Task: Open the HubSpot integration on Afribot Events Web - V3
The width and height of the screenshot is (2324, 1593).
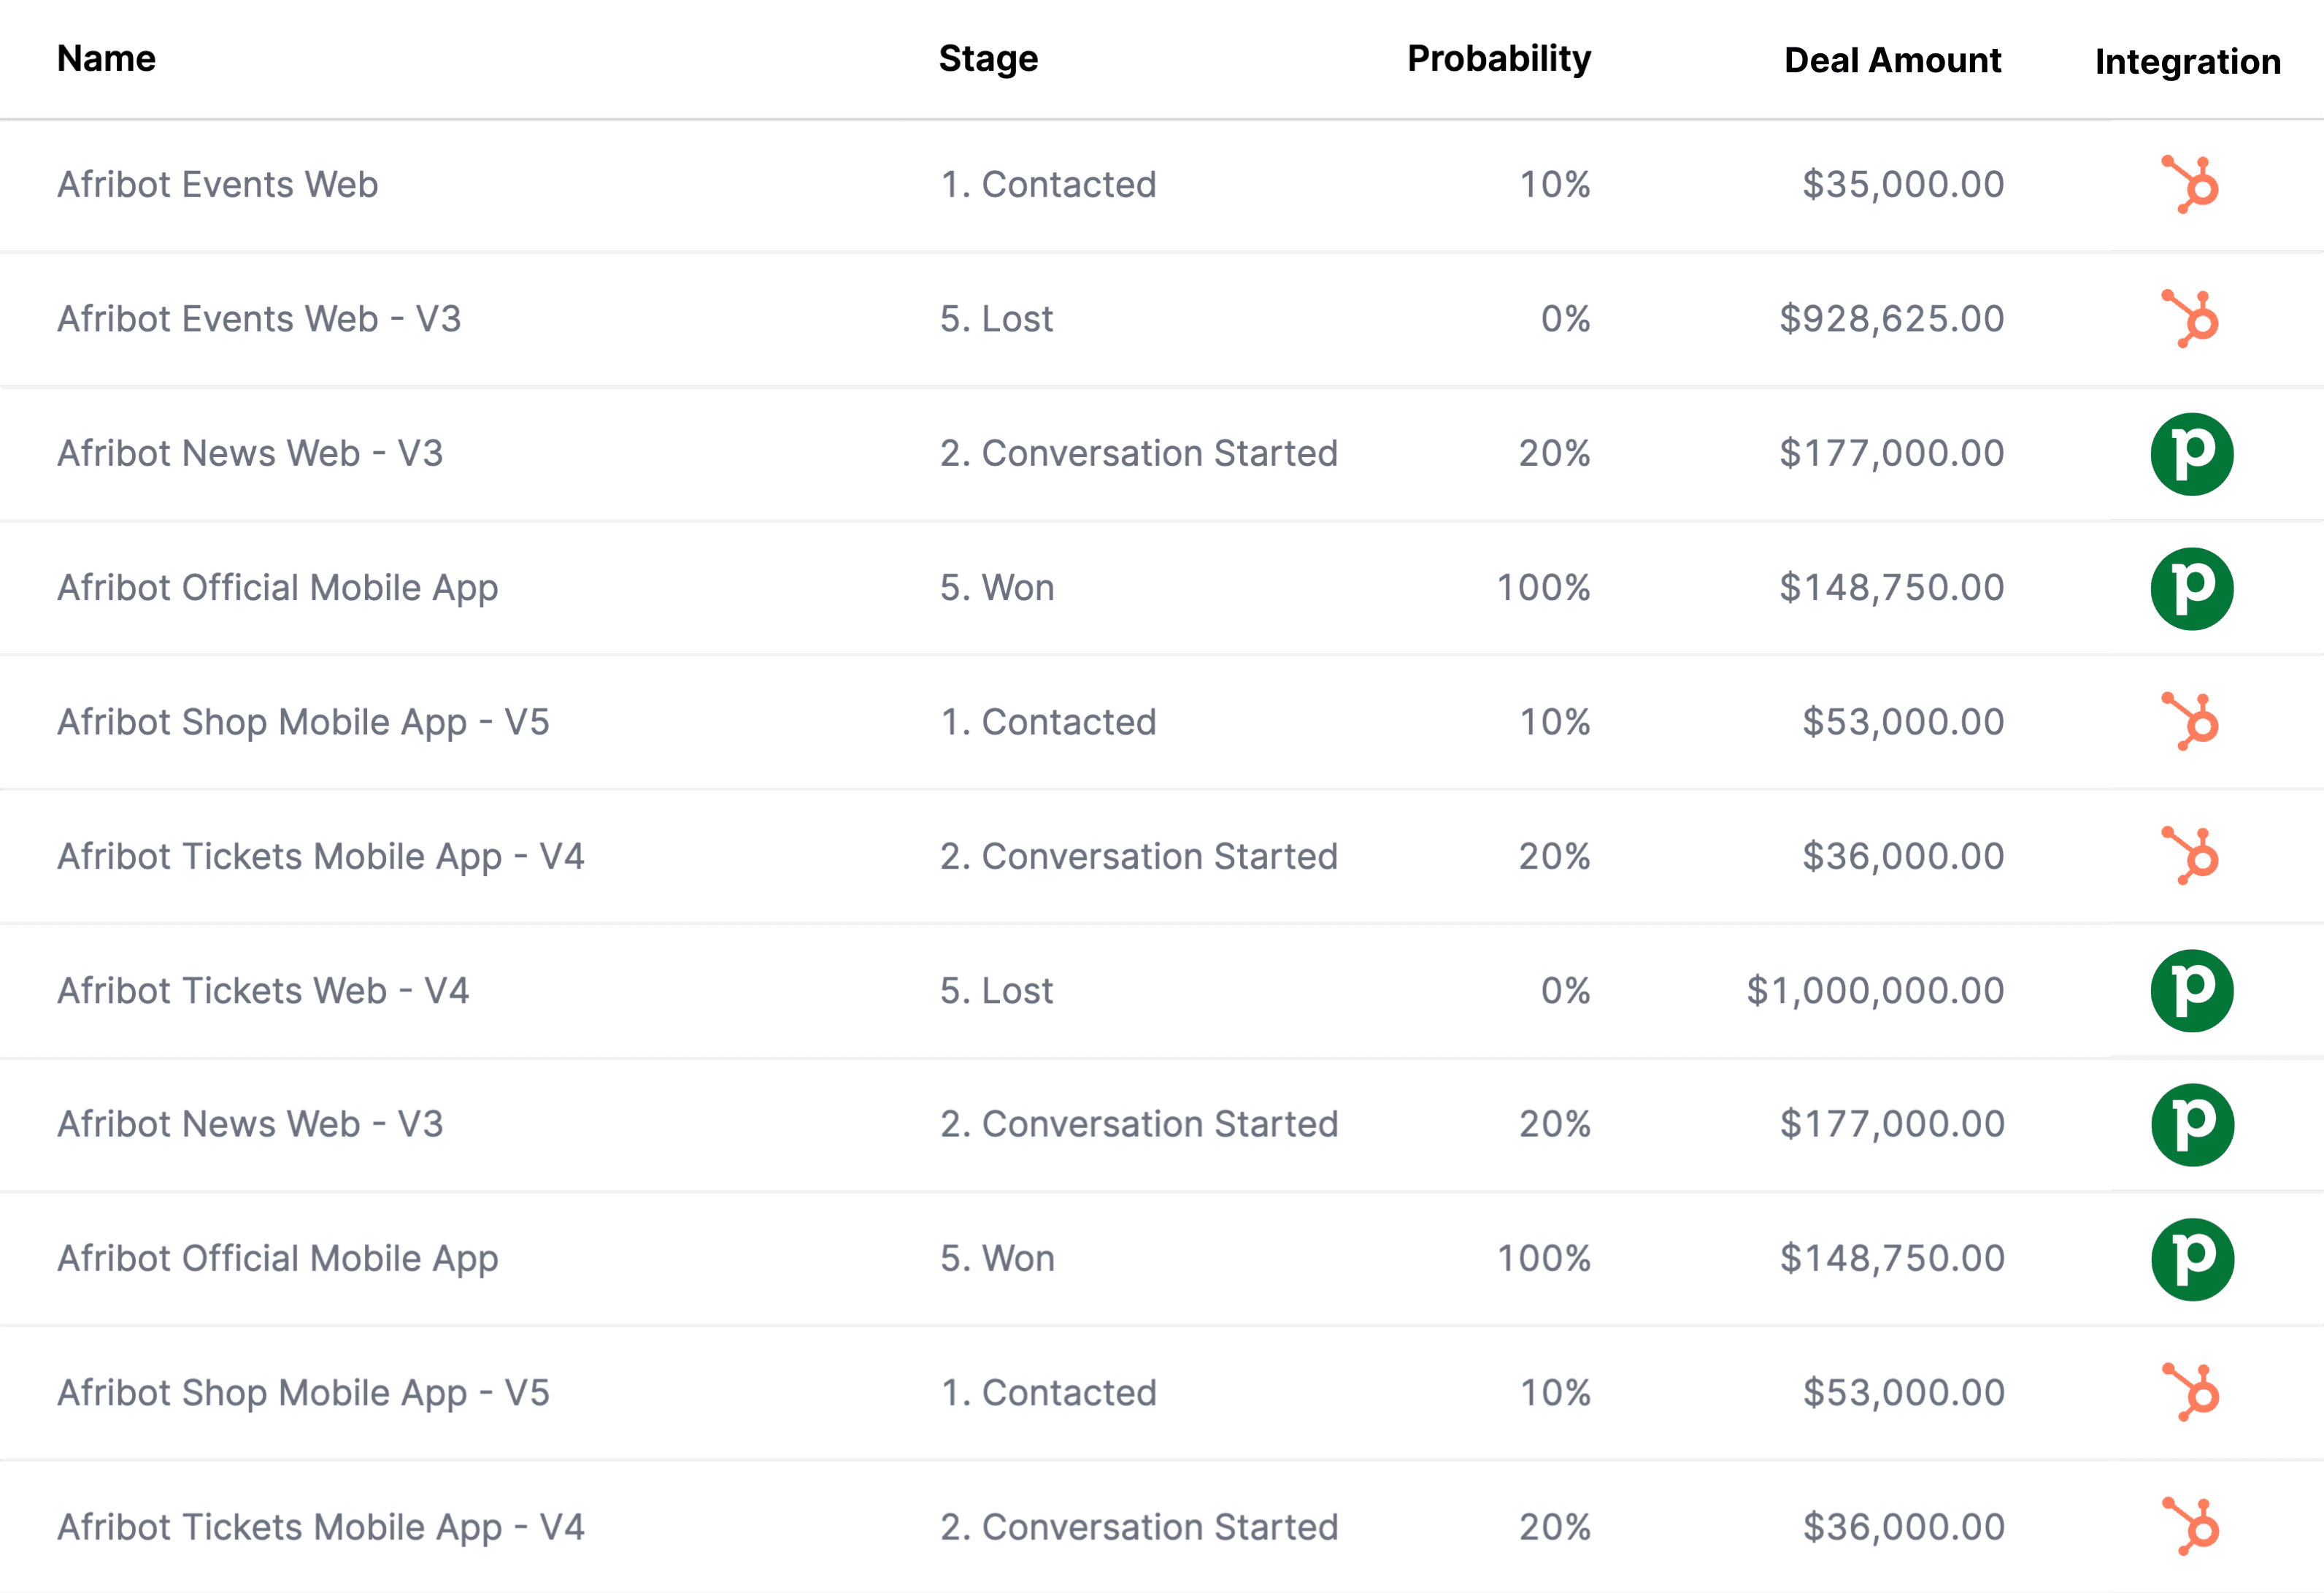Action: point(2191,318)
